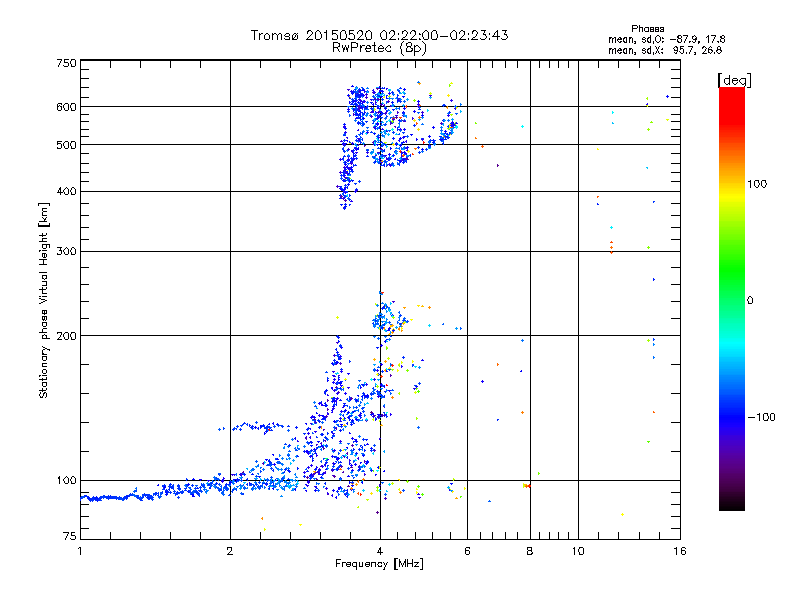Click the y-axis tick label "200"
This screenshot has height=600, width=800.
(66, 336)
